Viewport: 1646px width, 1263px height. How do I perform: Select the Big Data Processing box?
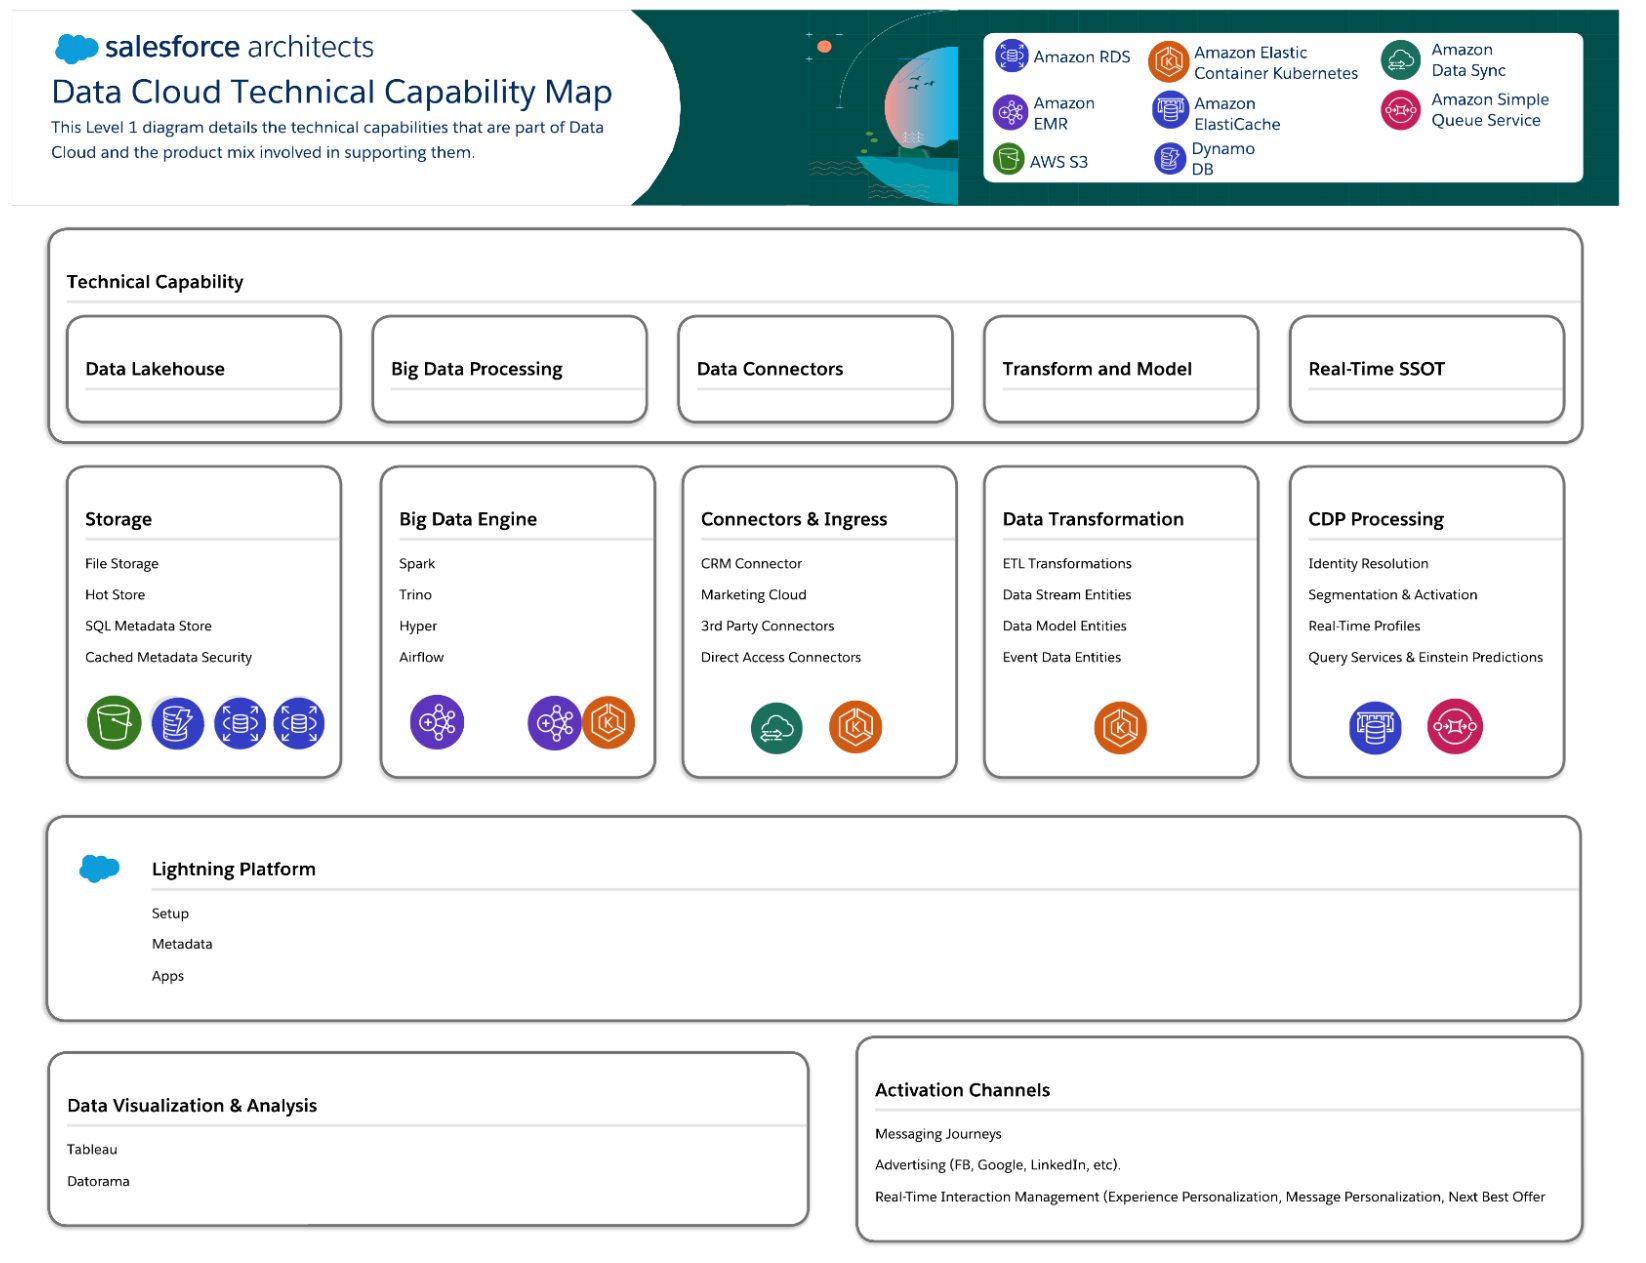[509, 369]
